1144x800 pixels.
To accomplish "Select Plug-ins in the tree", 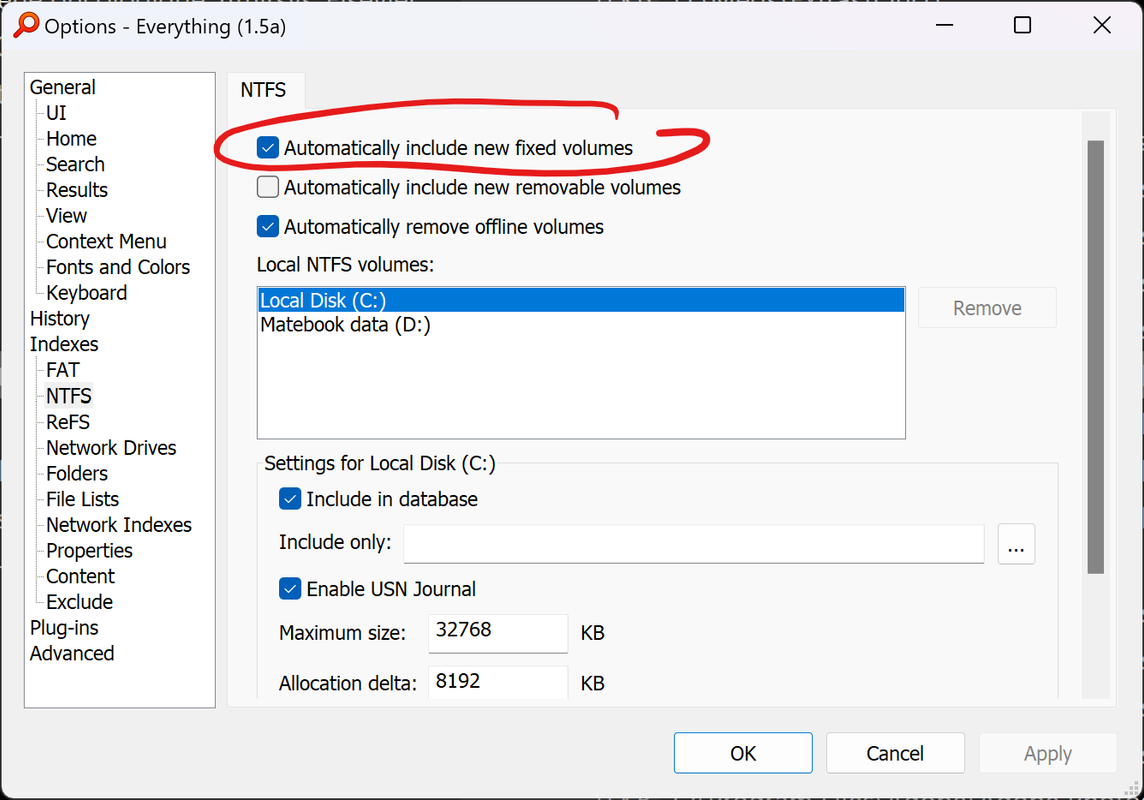I will click(64, 628).
